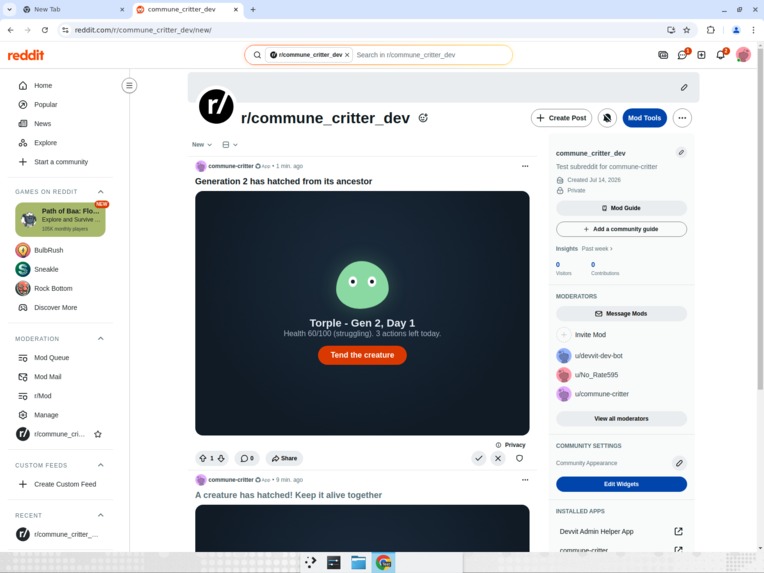
Task: Open user avatar profile menu
Action: point(743,55)
